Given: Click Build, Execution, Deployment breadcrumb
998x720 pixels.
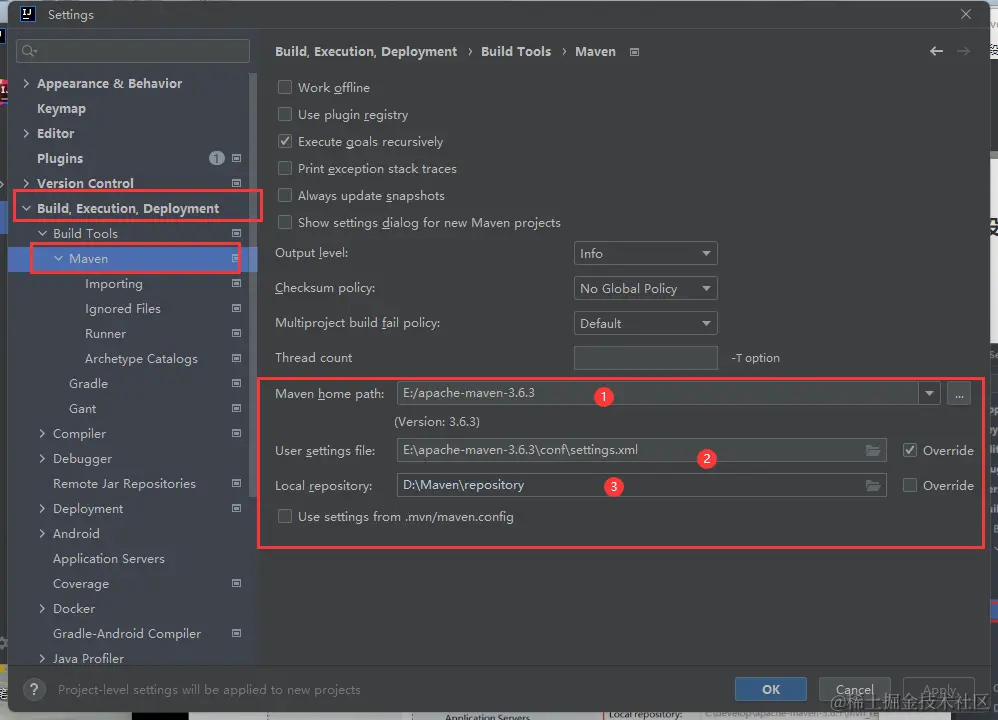Looking at the screenshot, I should [366, 52].
